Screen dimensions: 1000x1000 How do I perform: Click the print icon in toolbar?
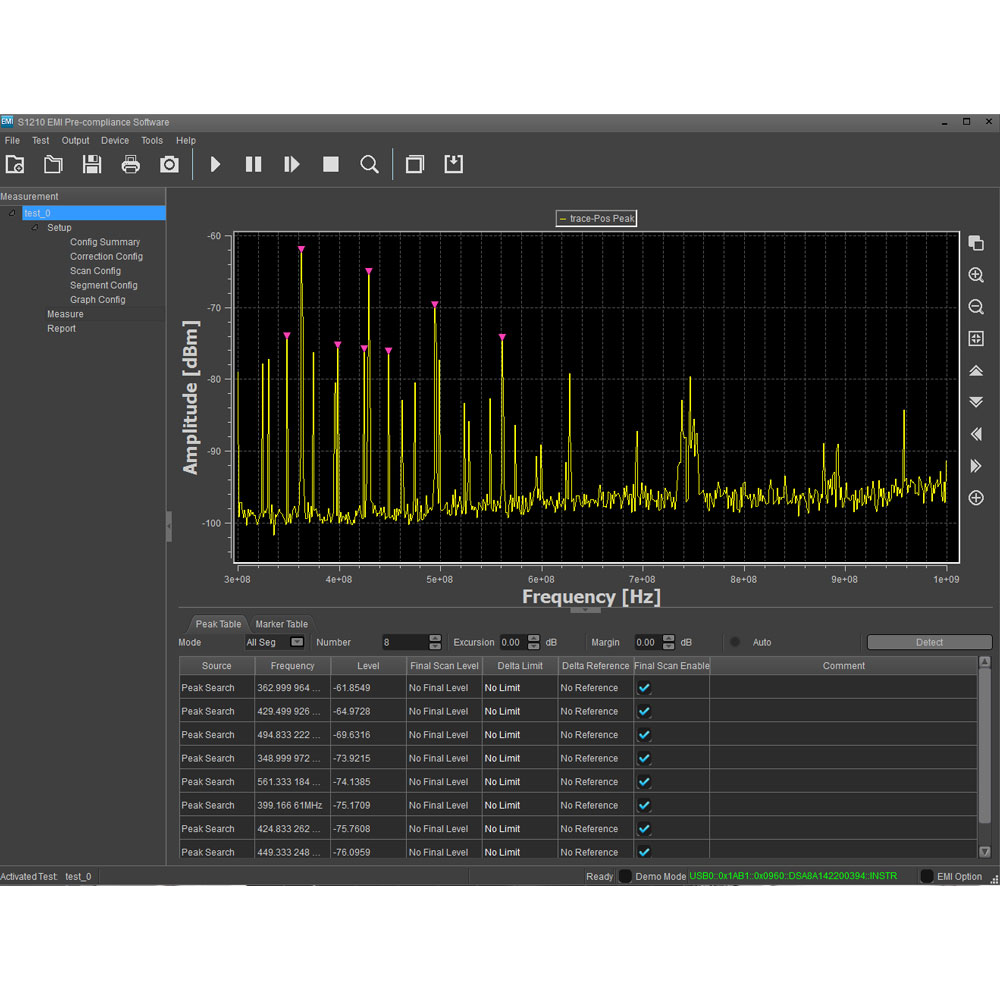point(131,164)
